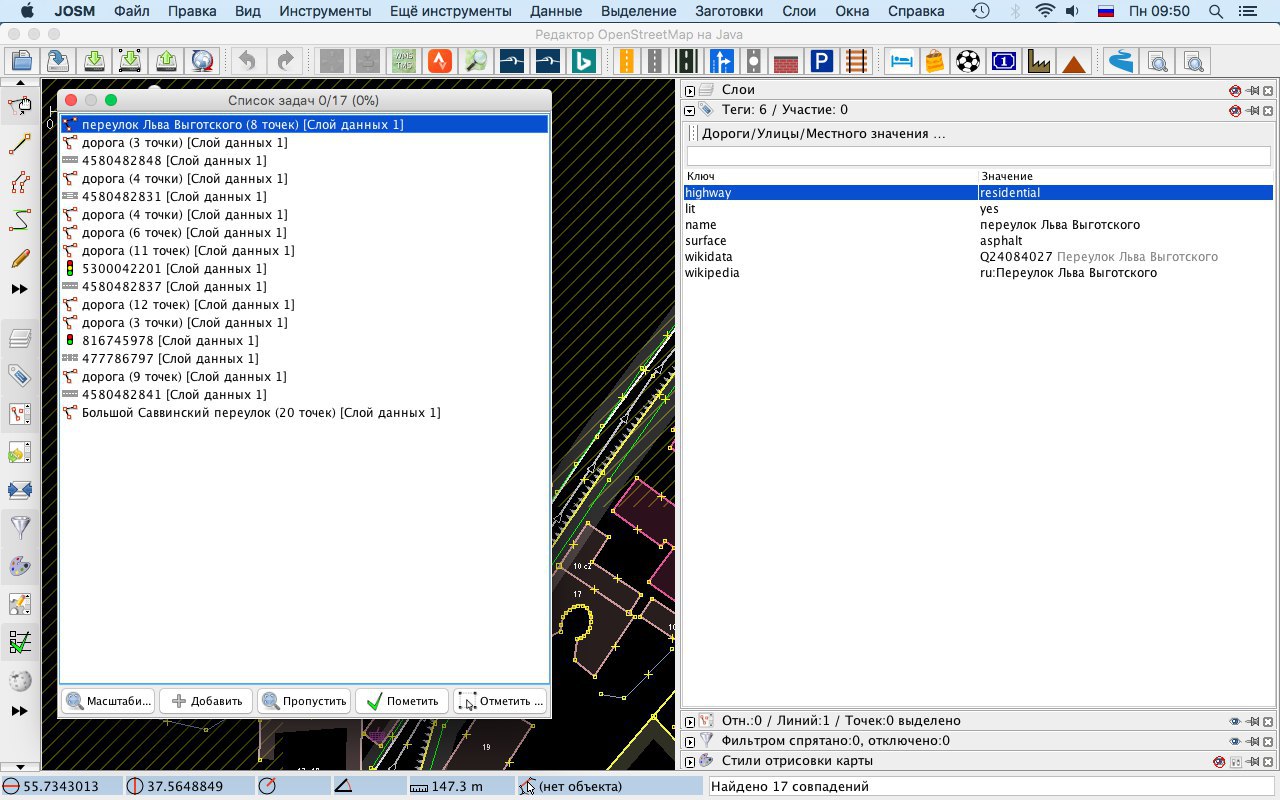Open the Файл menu

point(133,11)
